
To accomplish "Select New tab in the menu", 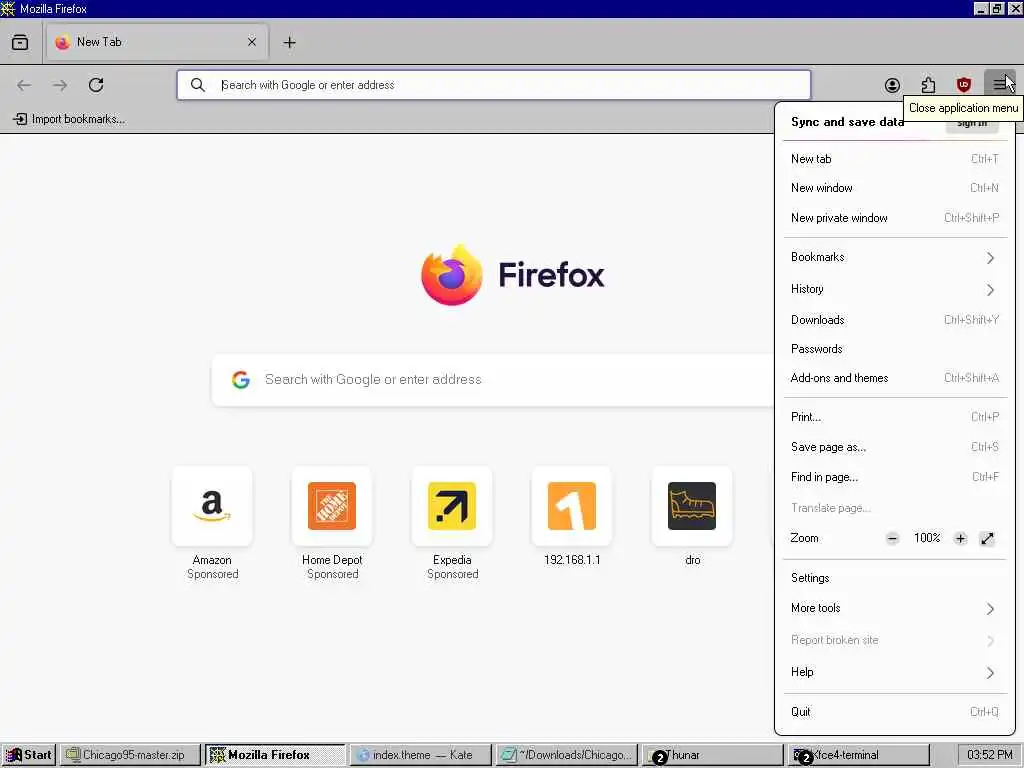I will (895, 159).
